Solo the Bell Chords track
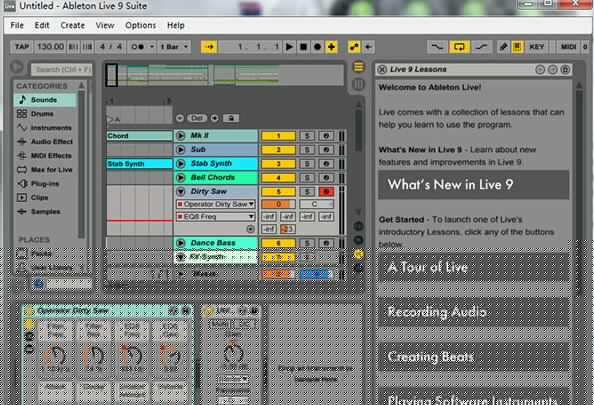Viewport: 594px width, 405px height. (x=307, y=178)
